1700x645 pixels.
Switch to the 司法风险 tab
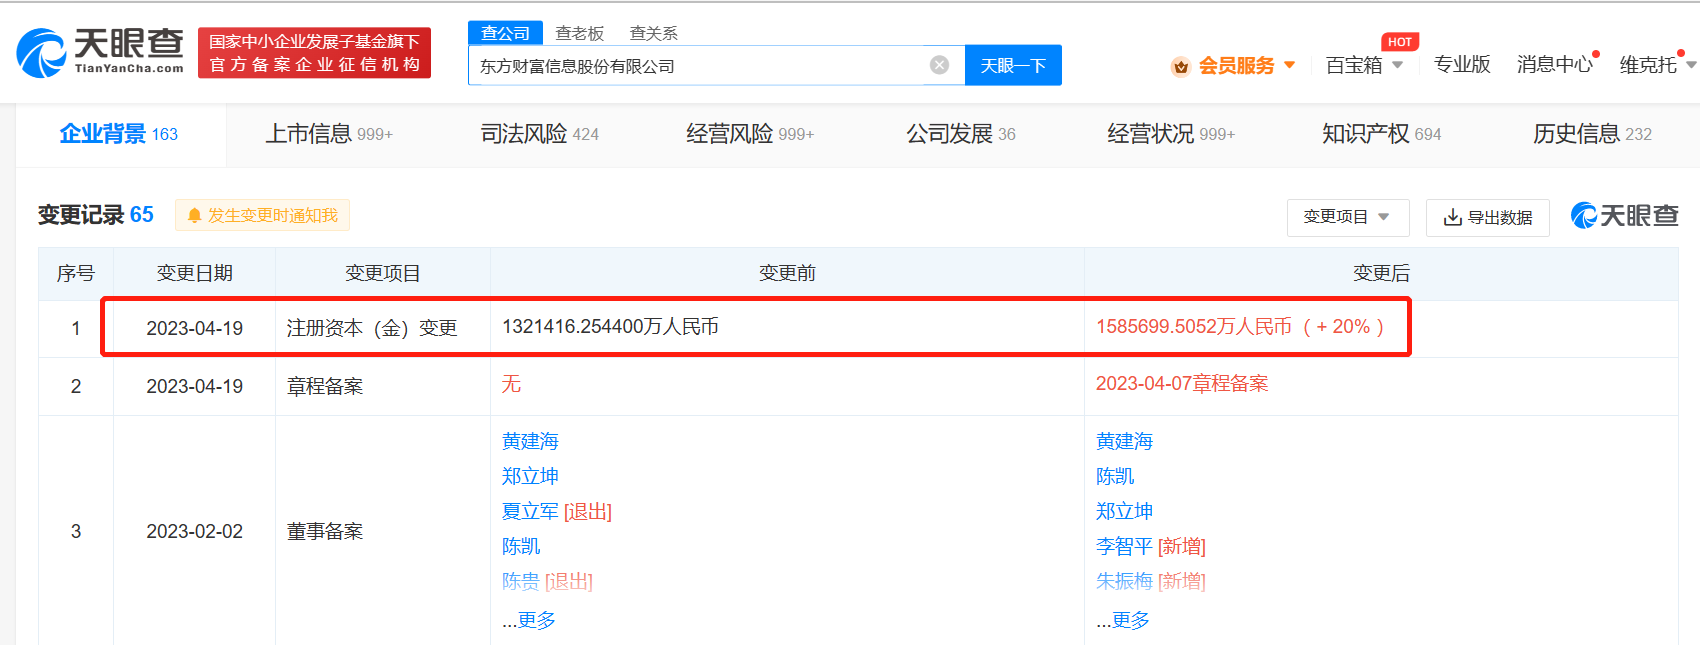[x=540, y=134]
